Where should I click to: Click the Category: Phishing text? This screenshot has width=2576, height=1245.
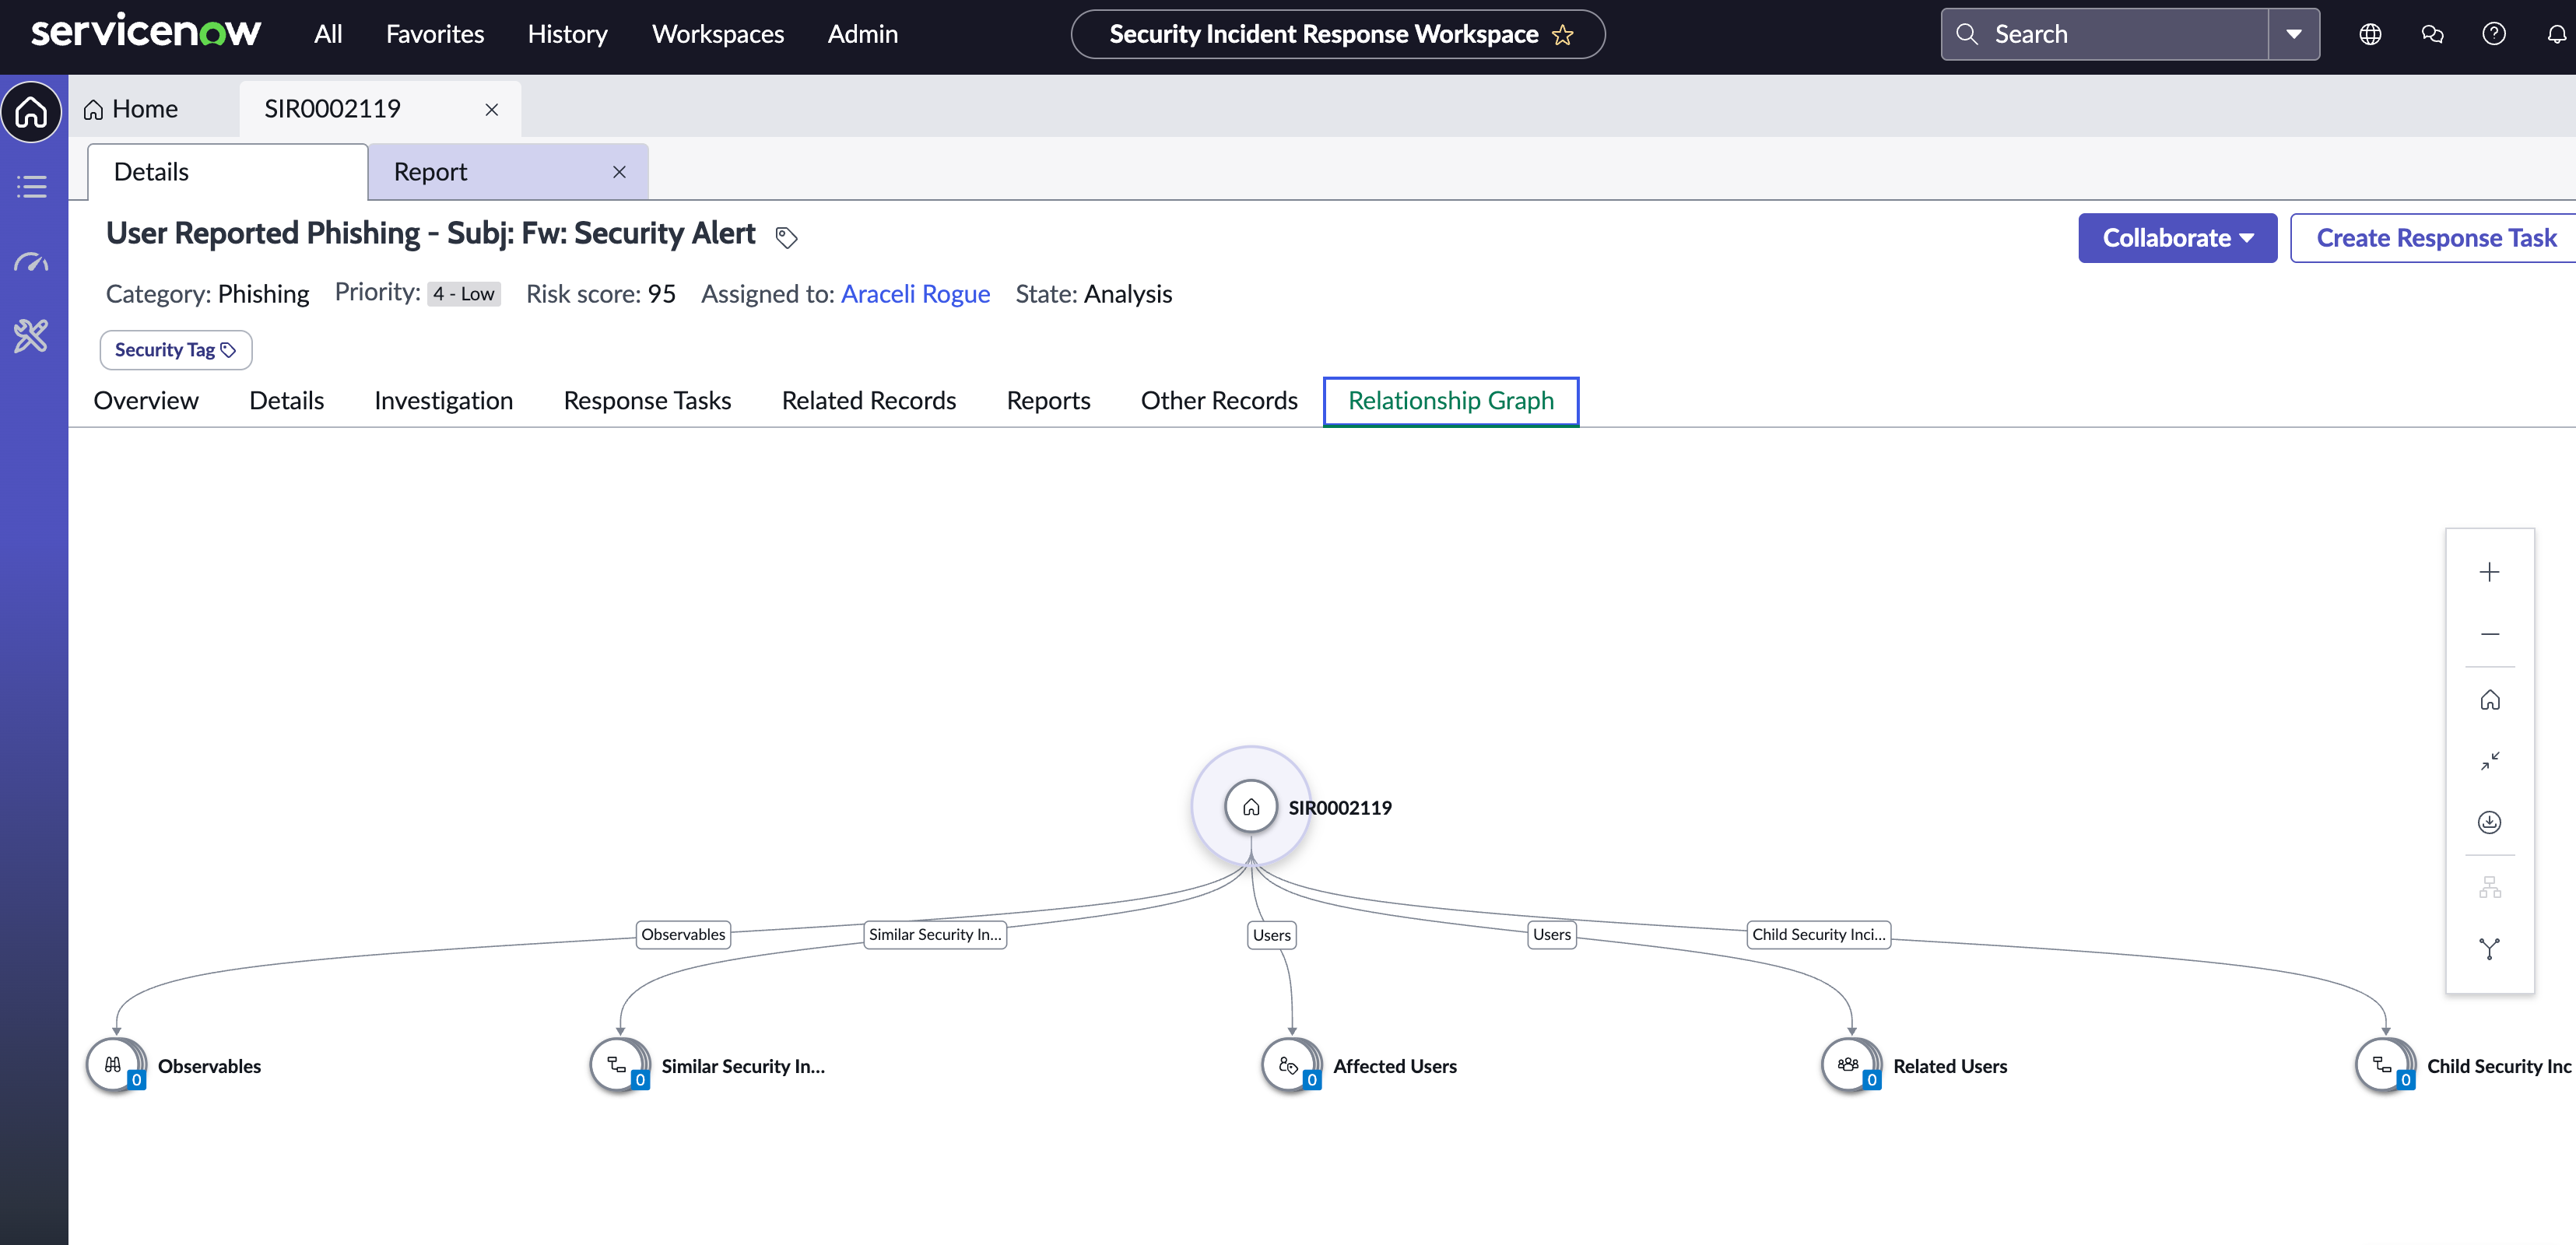point(208,293)
